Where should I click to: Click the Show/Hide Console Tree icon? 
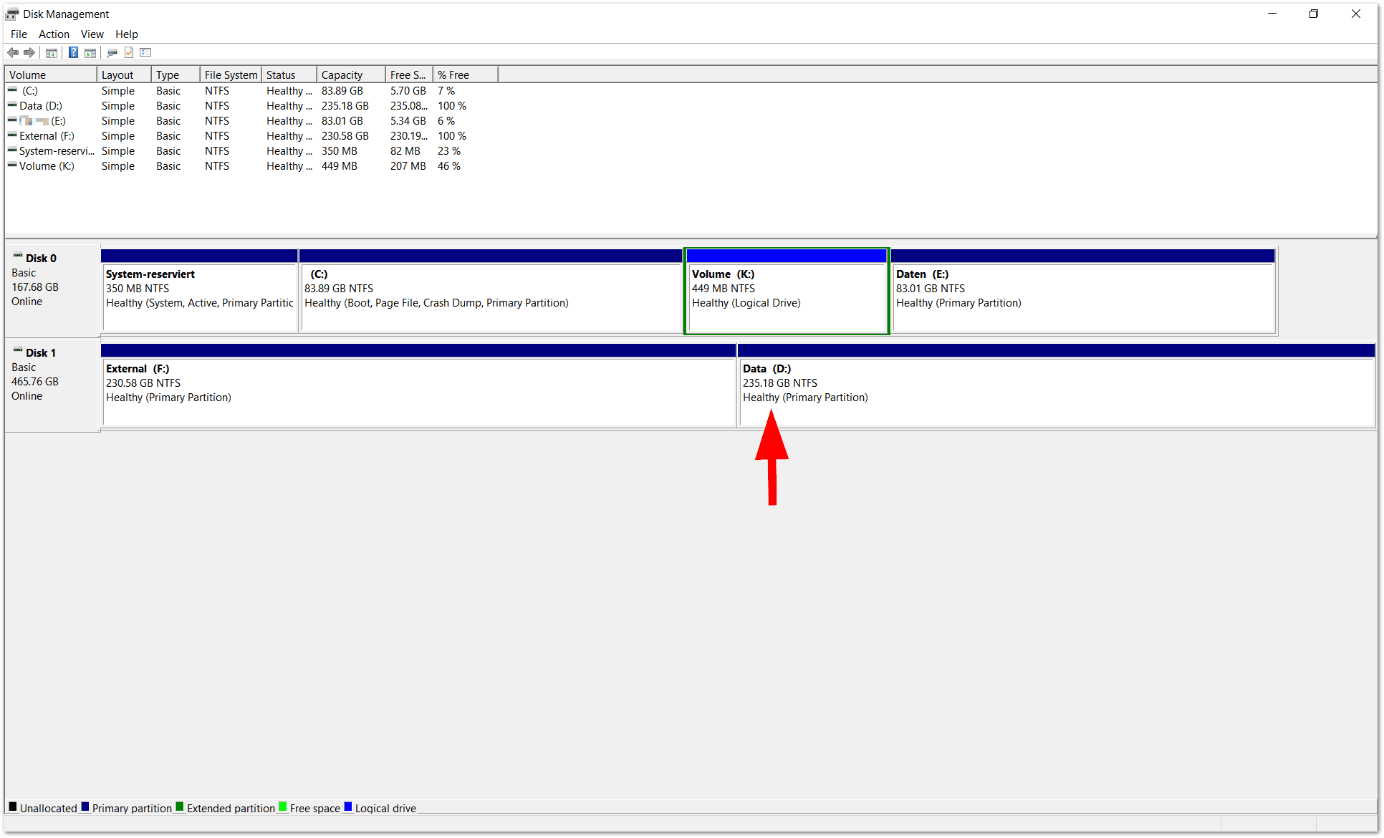point(52,53)
